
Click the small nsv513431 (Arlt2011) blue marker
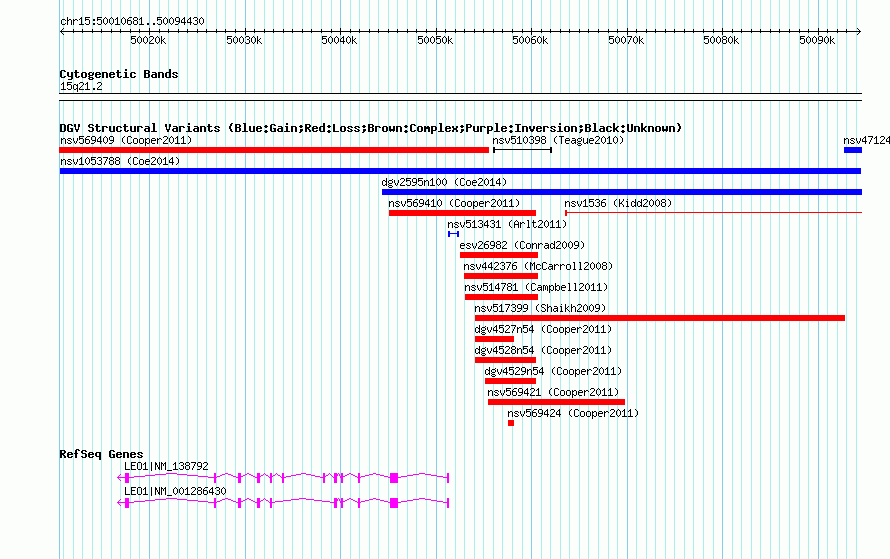click(453, 234)
